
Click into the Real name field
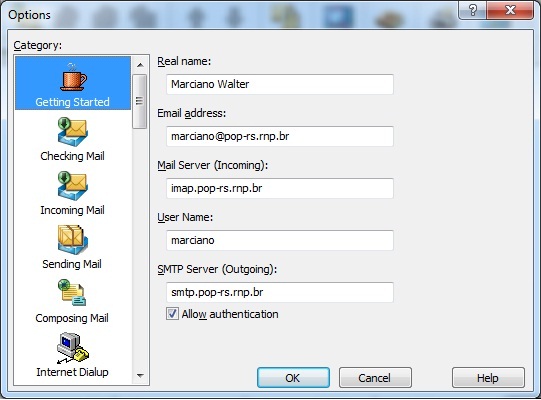tap(280, 84)
